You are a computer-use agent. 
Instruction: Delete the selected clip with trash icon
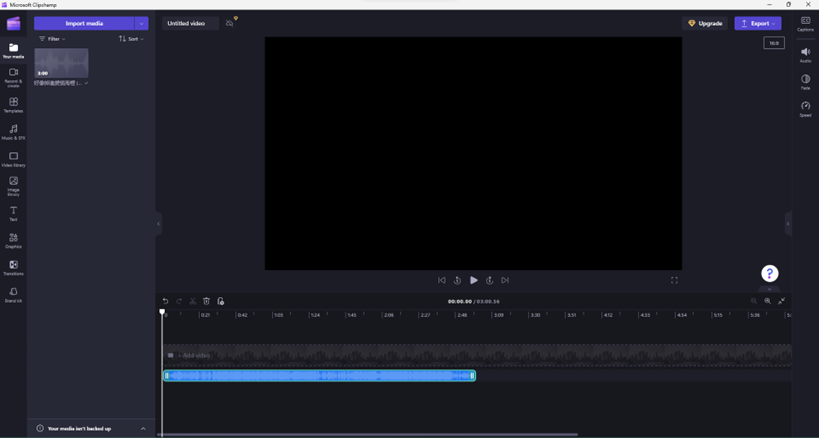(207, 301)
